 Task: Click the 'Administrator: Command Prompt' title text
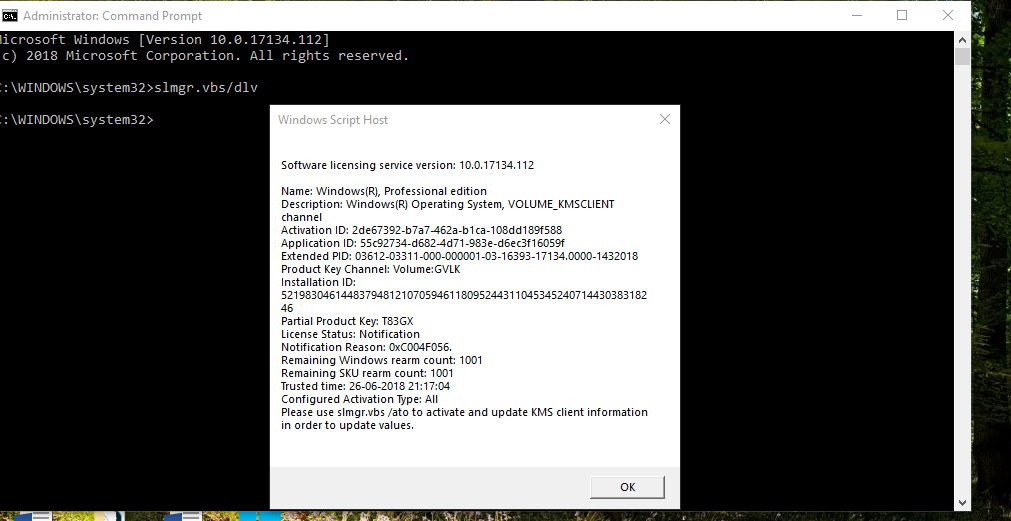pos(112,15)
